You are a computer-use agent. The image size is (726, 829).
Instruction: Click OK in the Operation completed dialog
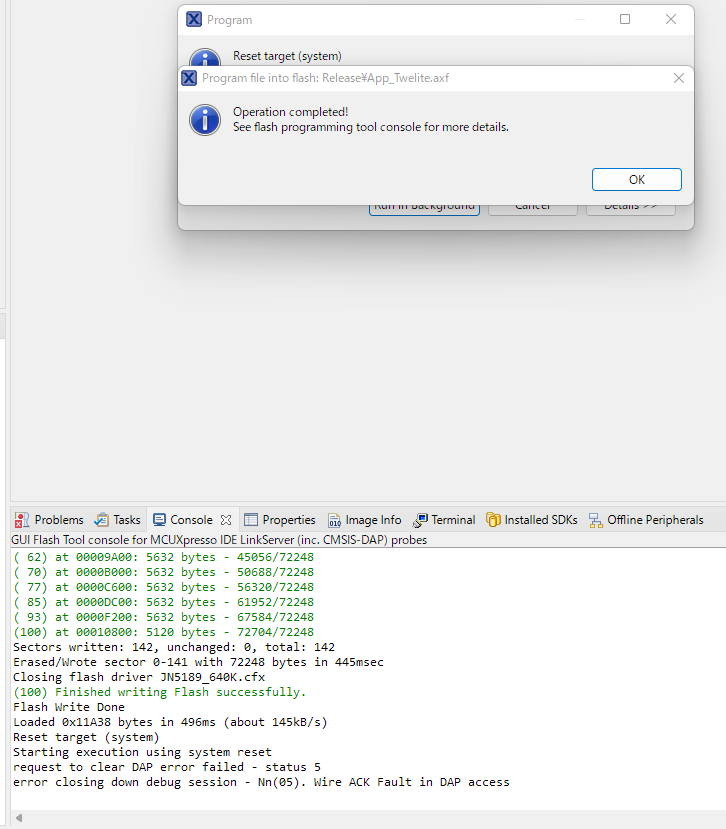[636, 180]
